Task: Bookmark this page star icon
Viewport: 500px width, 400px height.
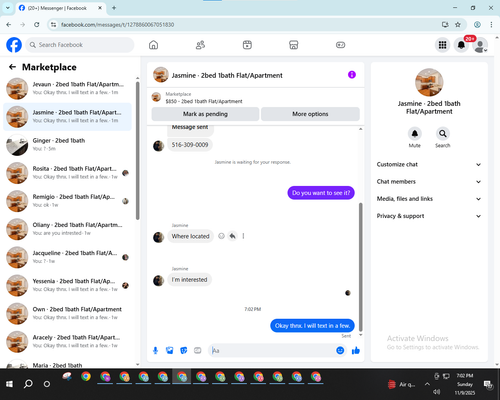Action: pyautogui.click(x=458, y=24)
